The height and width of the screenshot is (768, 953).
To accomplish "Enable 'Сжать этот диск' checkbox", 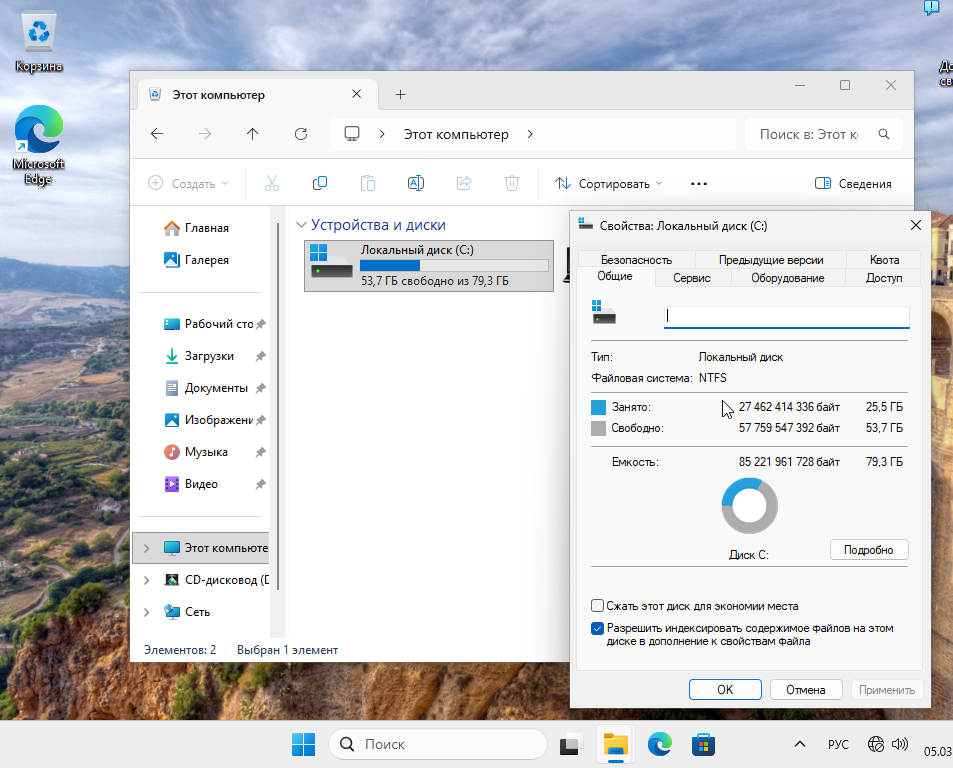I will point(598,606).
